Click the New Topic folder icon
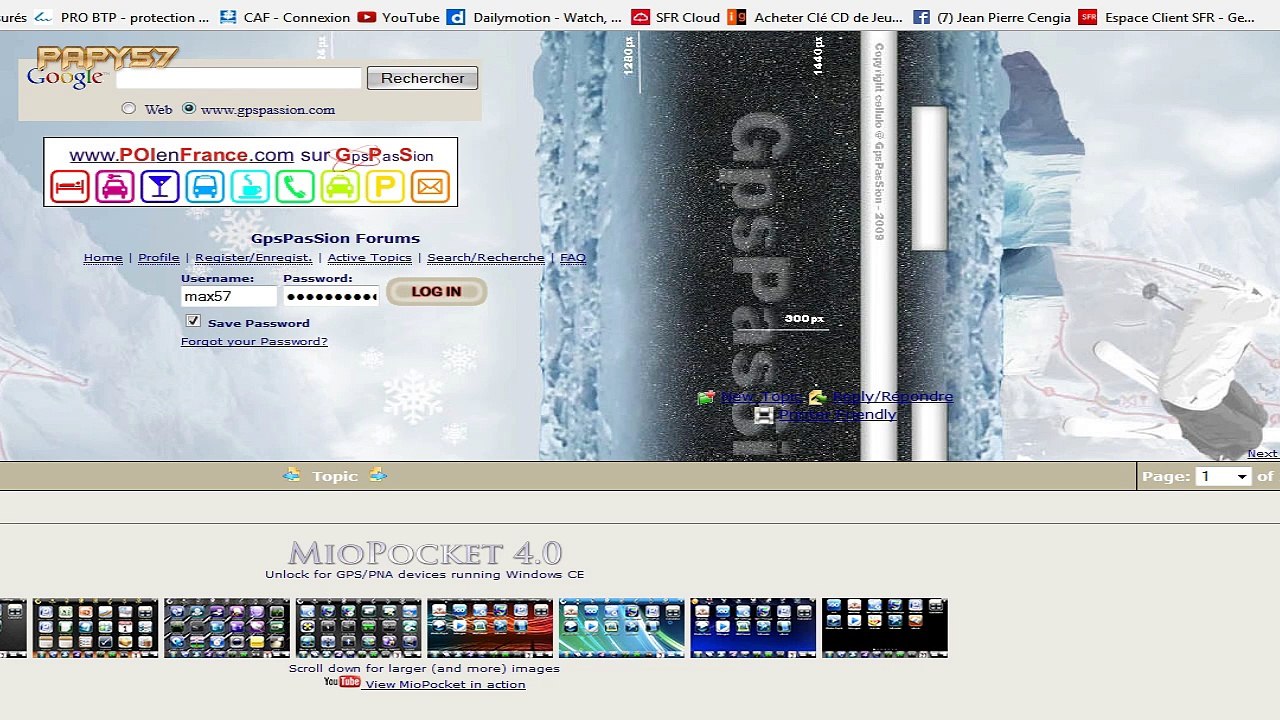Screen dimensions: 1280x720 [x=707, y=397]
